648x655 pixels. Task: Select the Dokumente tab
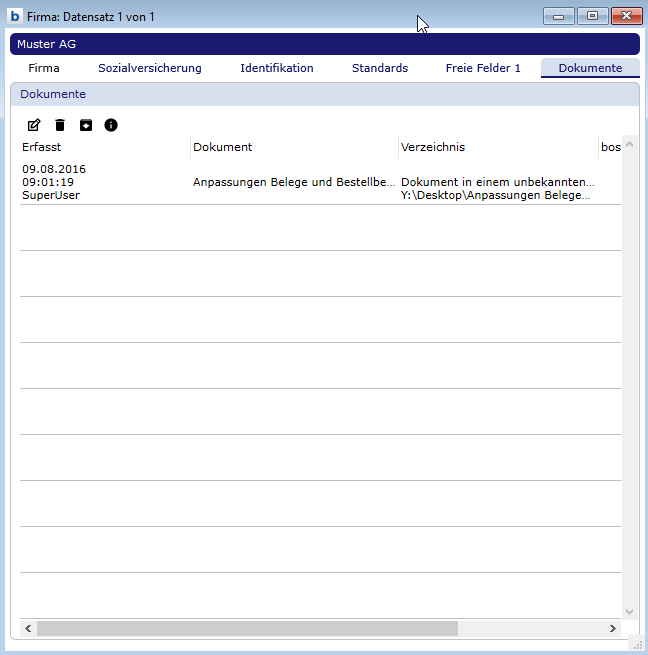click(590, 68)
